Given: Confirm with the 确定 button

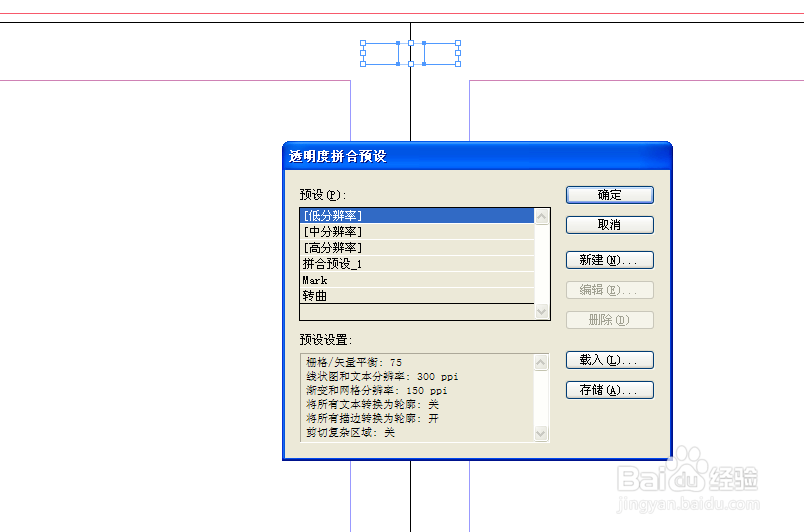Looking at the screenshot, I should (610, 195).
